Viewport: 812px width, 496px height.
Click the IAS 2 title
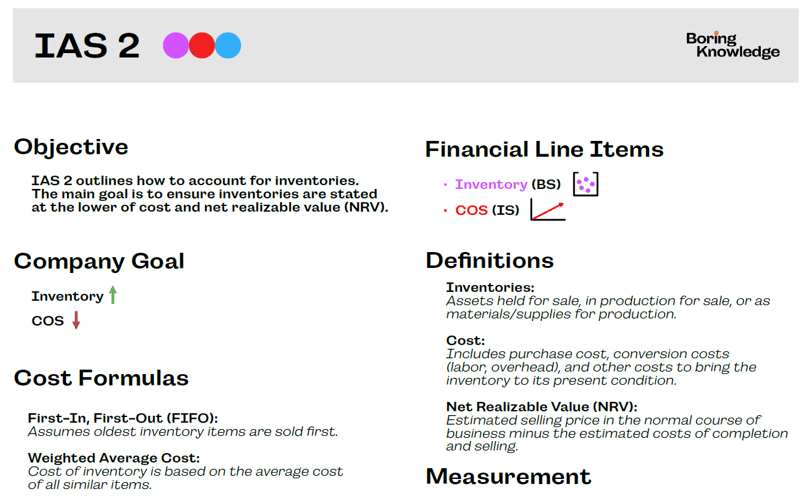[x=87, y=46]
